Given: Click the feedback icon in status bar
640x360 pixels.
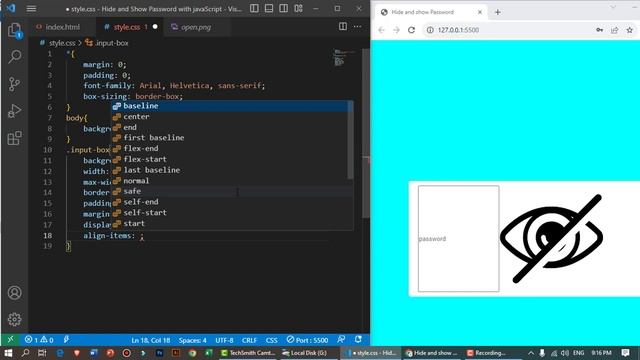Looking at the screenshot, I should (341, 340).
